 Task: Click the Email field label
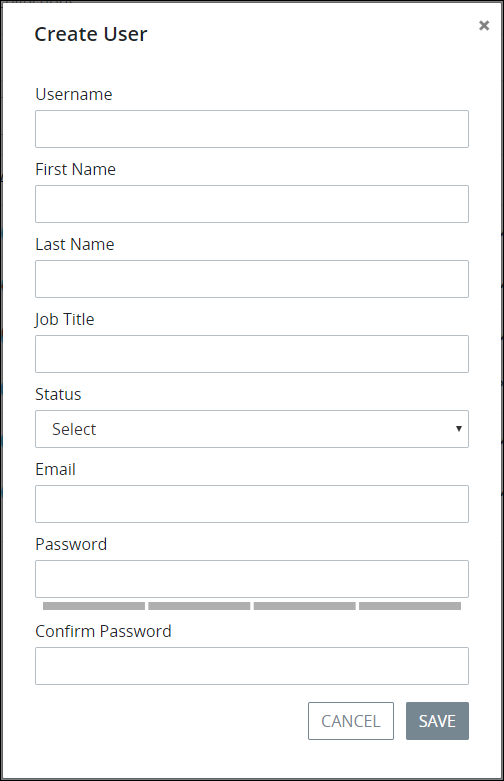[x=55, y=469]
